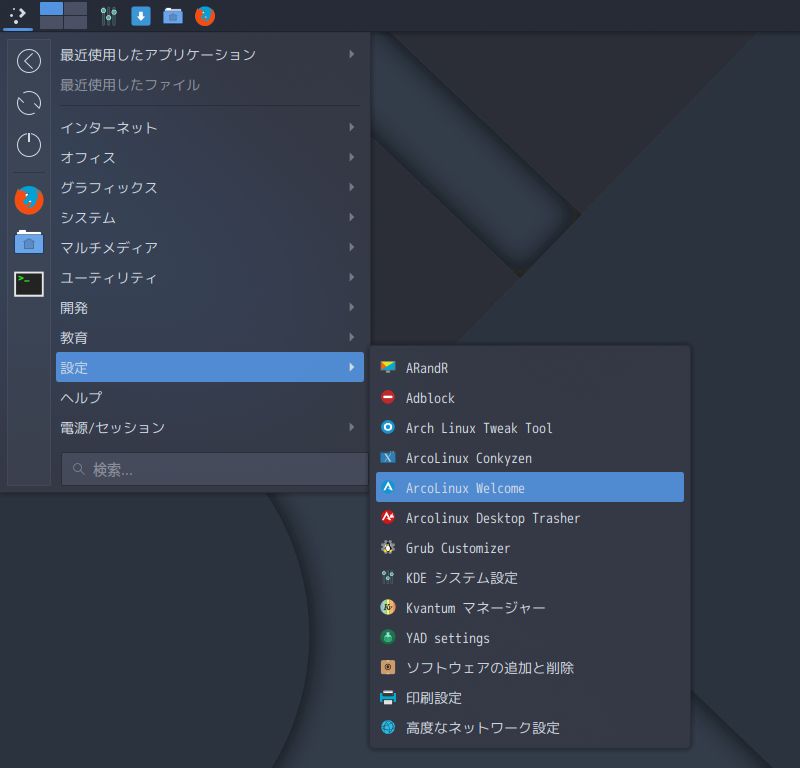Image resolution: width=800 pixels, height=768 pixels.
Task: Open the ヘルプ menu entry
Action: 210,397
